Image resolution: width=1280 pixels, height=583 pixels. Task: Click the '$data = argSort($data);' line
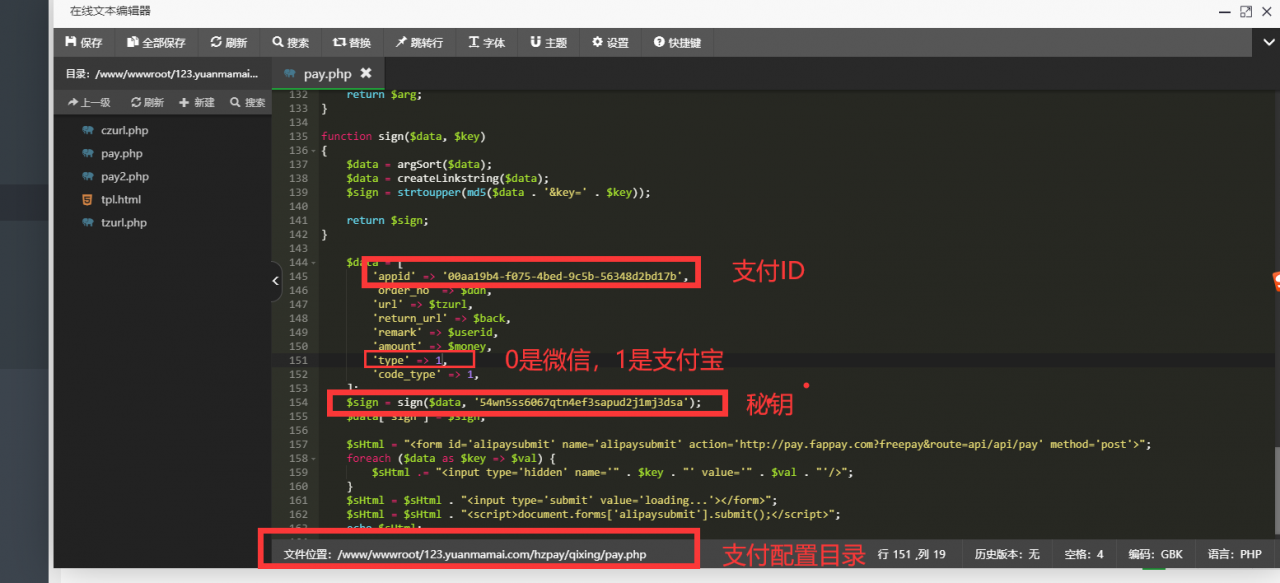(x=420, y=164)
